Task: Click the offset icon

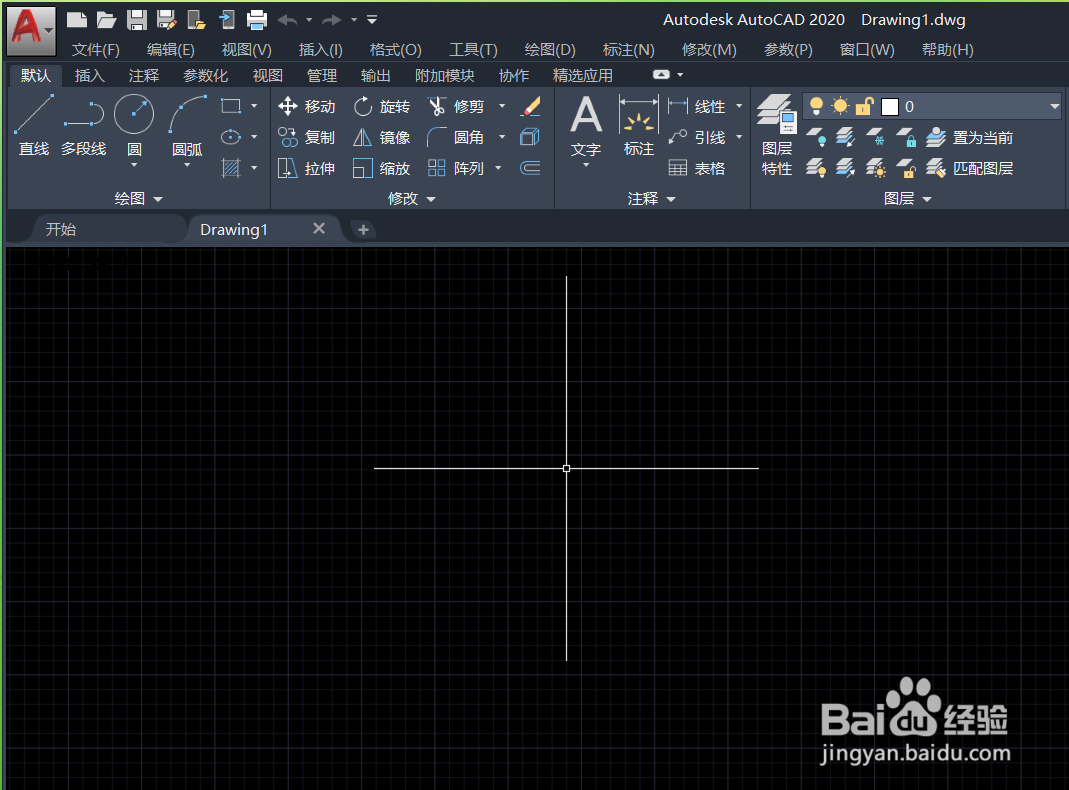Action: [530, 168]
